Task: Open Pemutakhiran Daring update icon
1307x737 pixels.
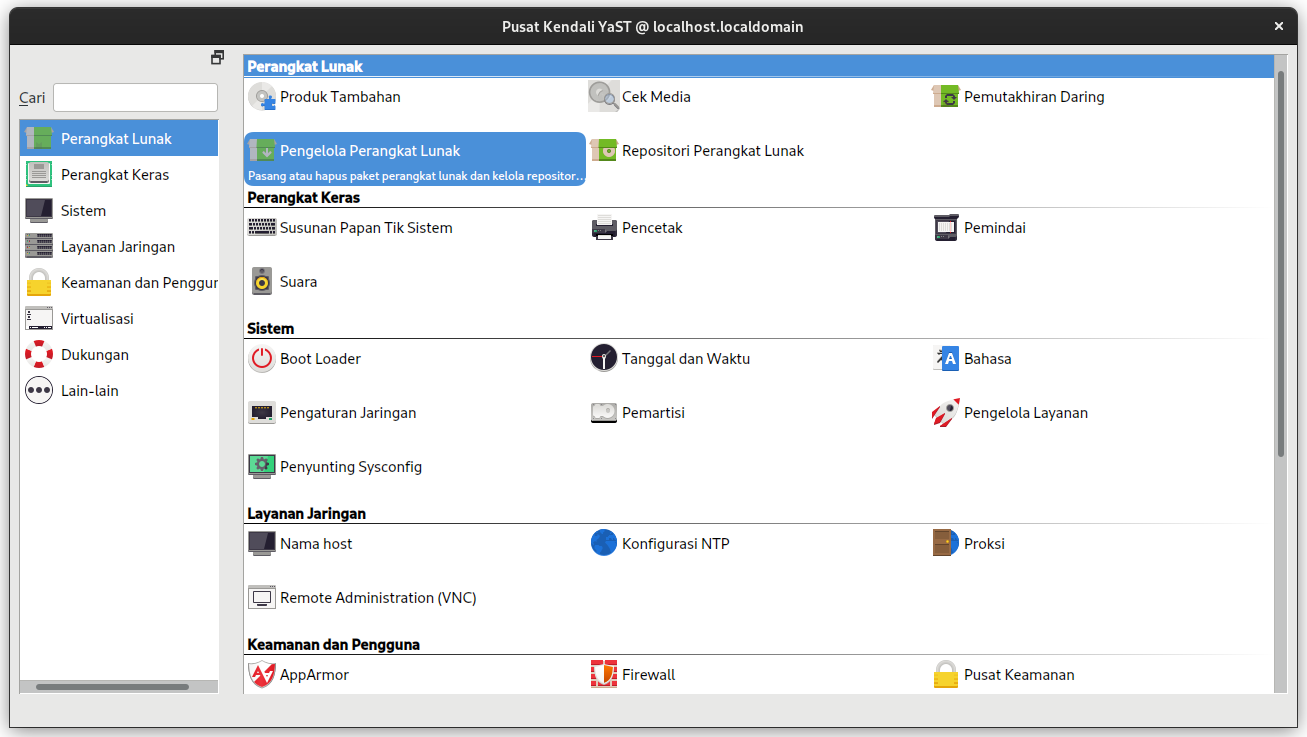Action: tap(946, 97)
